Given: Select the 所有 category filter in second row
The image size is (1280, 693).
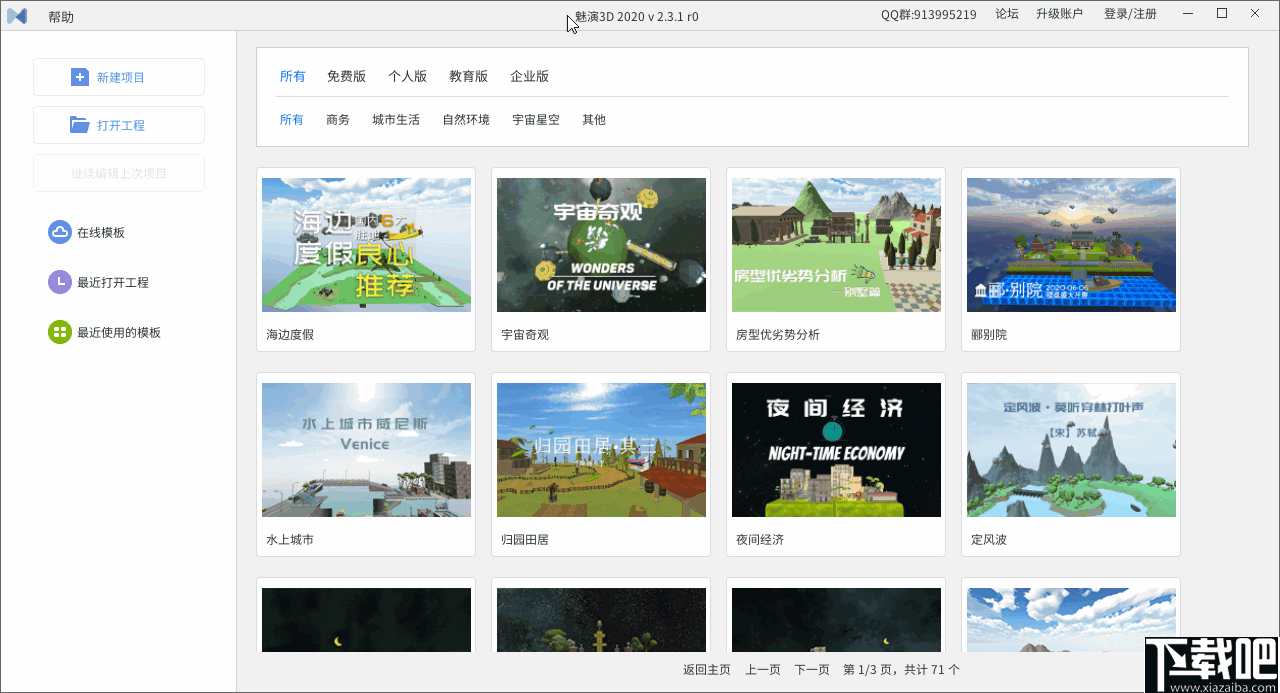Looking at the screenshot, I should [x=292, y=120].
